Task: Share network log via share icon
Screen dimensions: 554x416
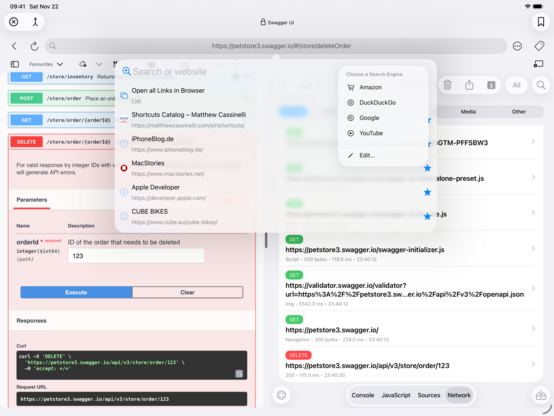Action: [x=469, y=85]
